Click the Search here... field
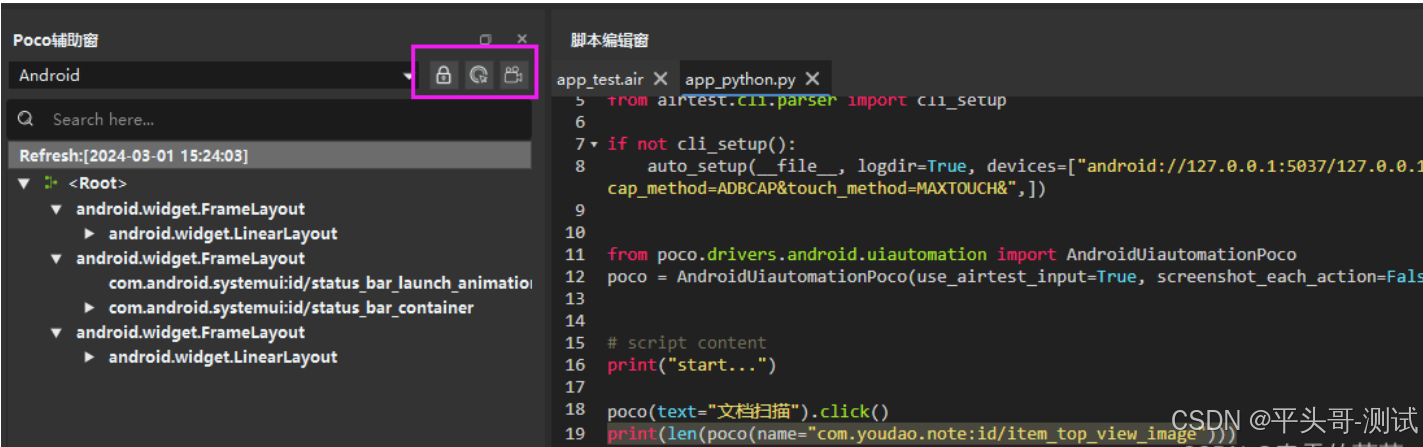1423x447 pixels. click(x=269, y=119)
